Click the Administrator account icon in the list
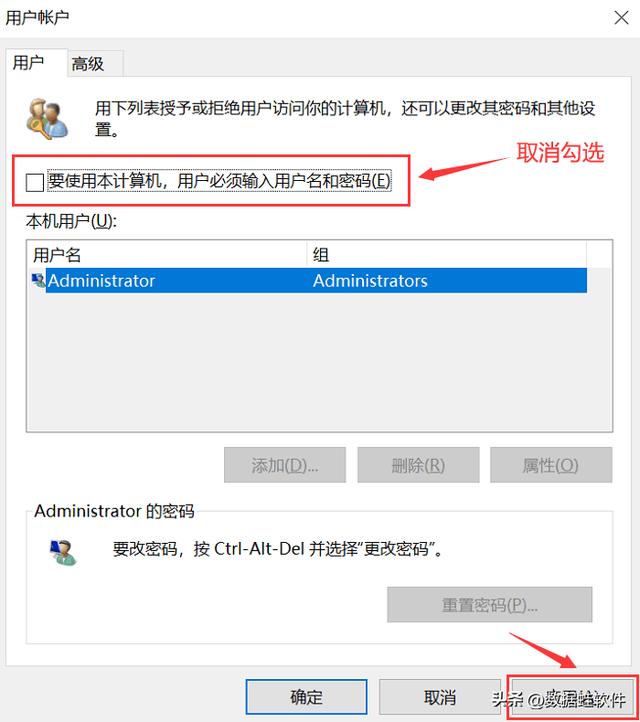 pyautogui.click(x=38, y=280)
